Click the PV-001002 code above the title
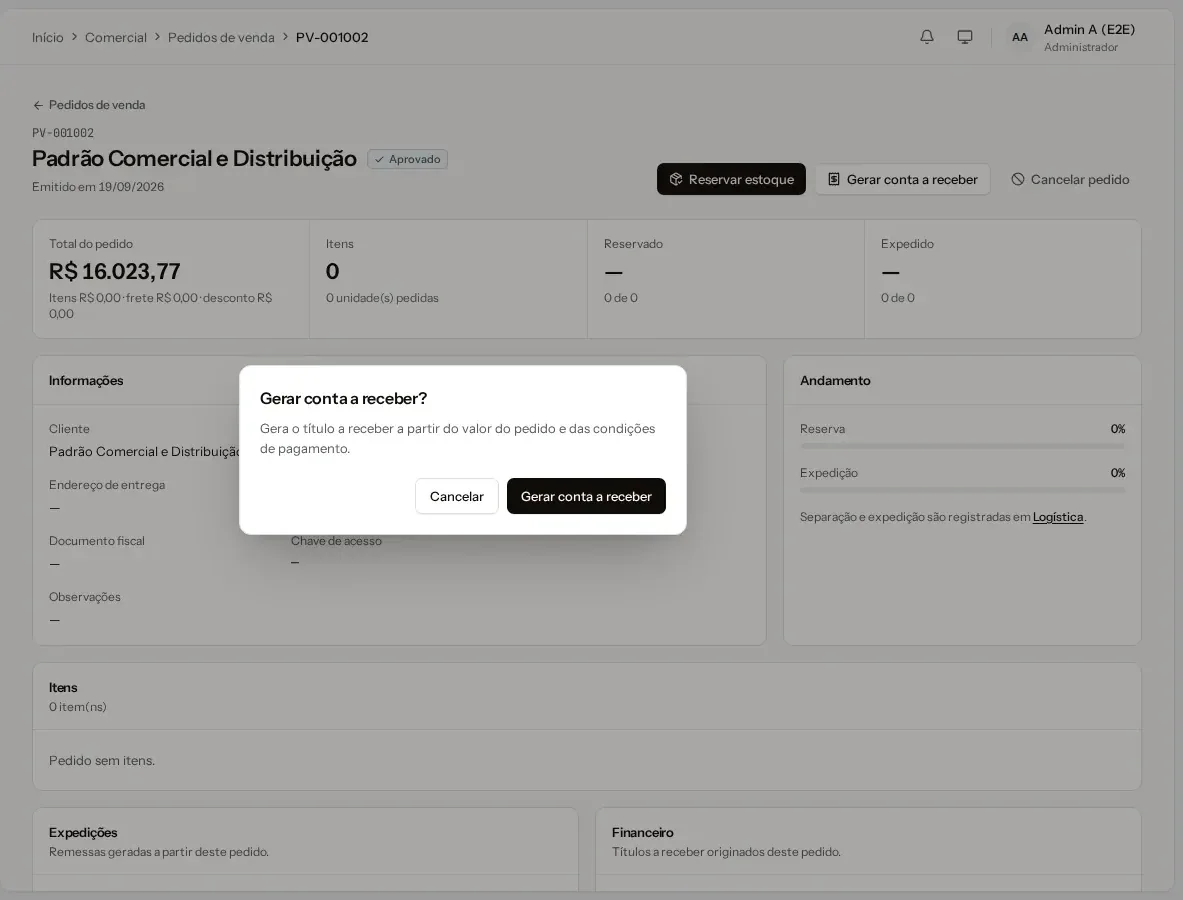Image resolution: width=1183 pixels, height=900 pixels. pos(63,133)
